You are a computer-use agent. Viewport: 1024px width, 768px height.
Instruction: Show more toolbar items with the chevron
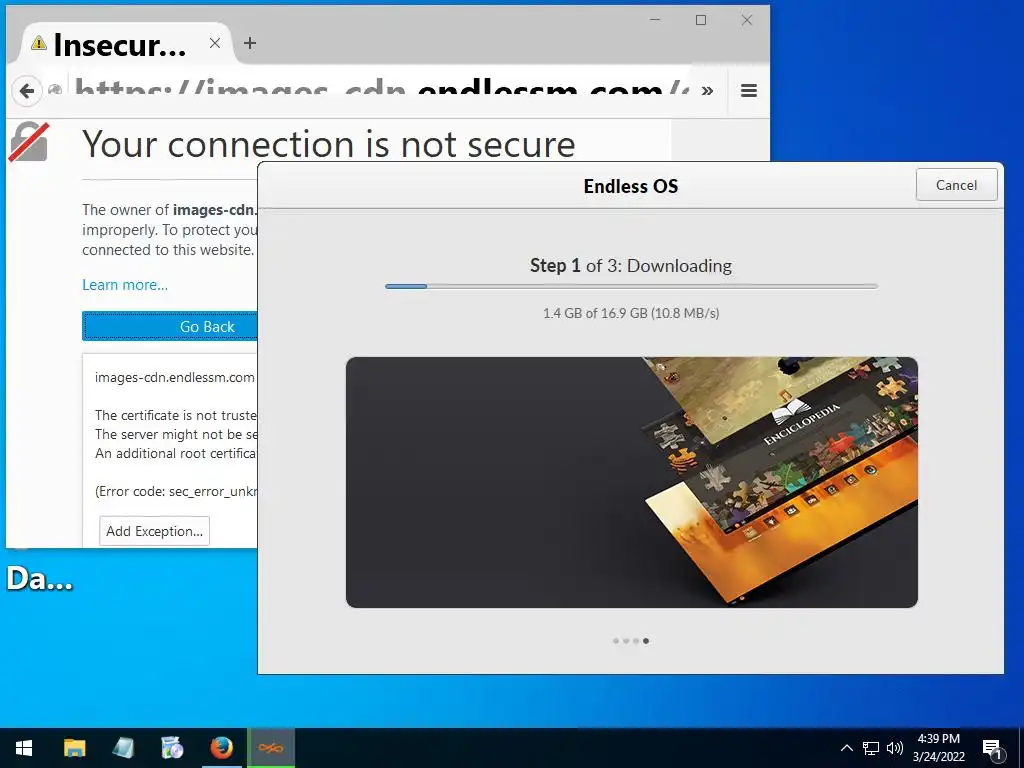(707, 91)
